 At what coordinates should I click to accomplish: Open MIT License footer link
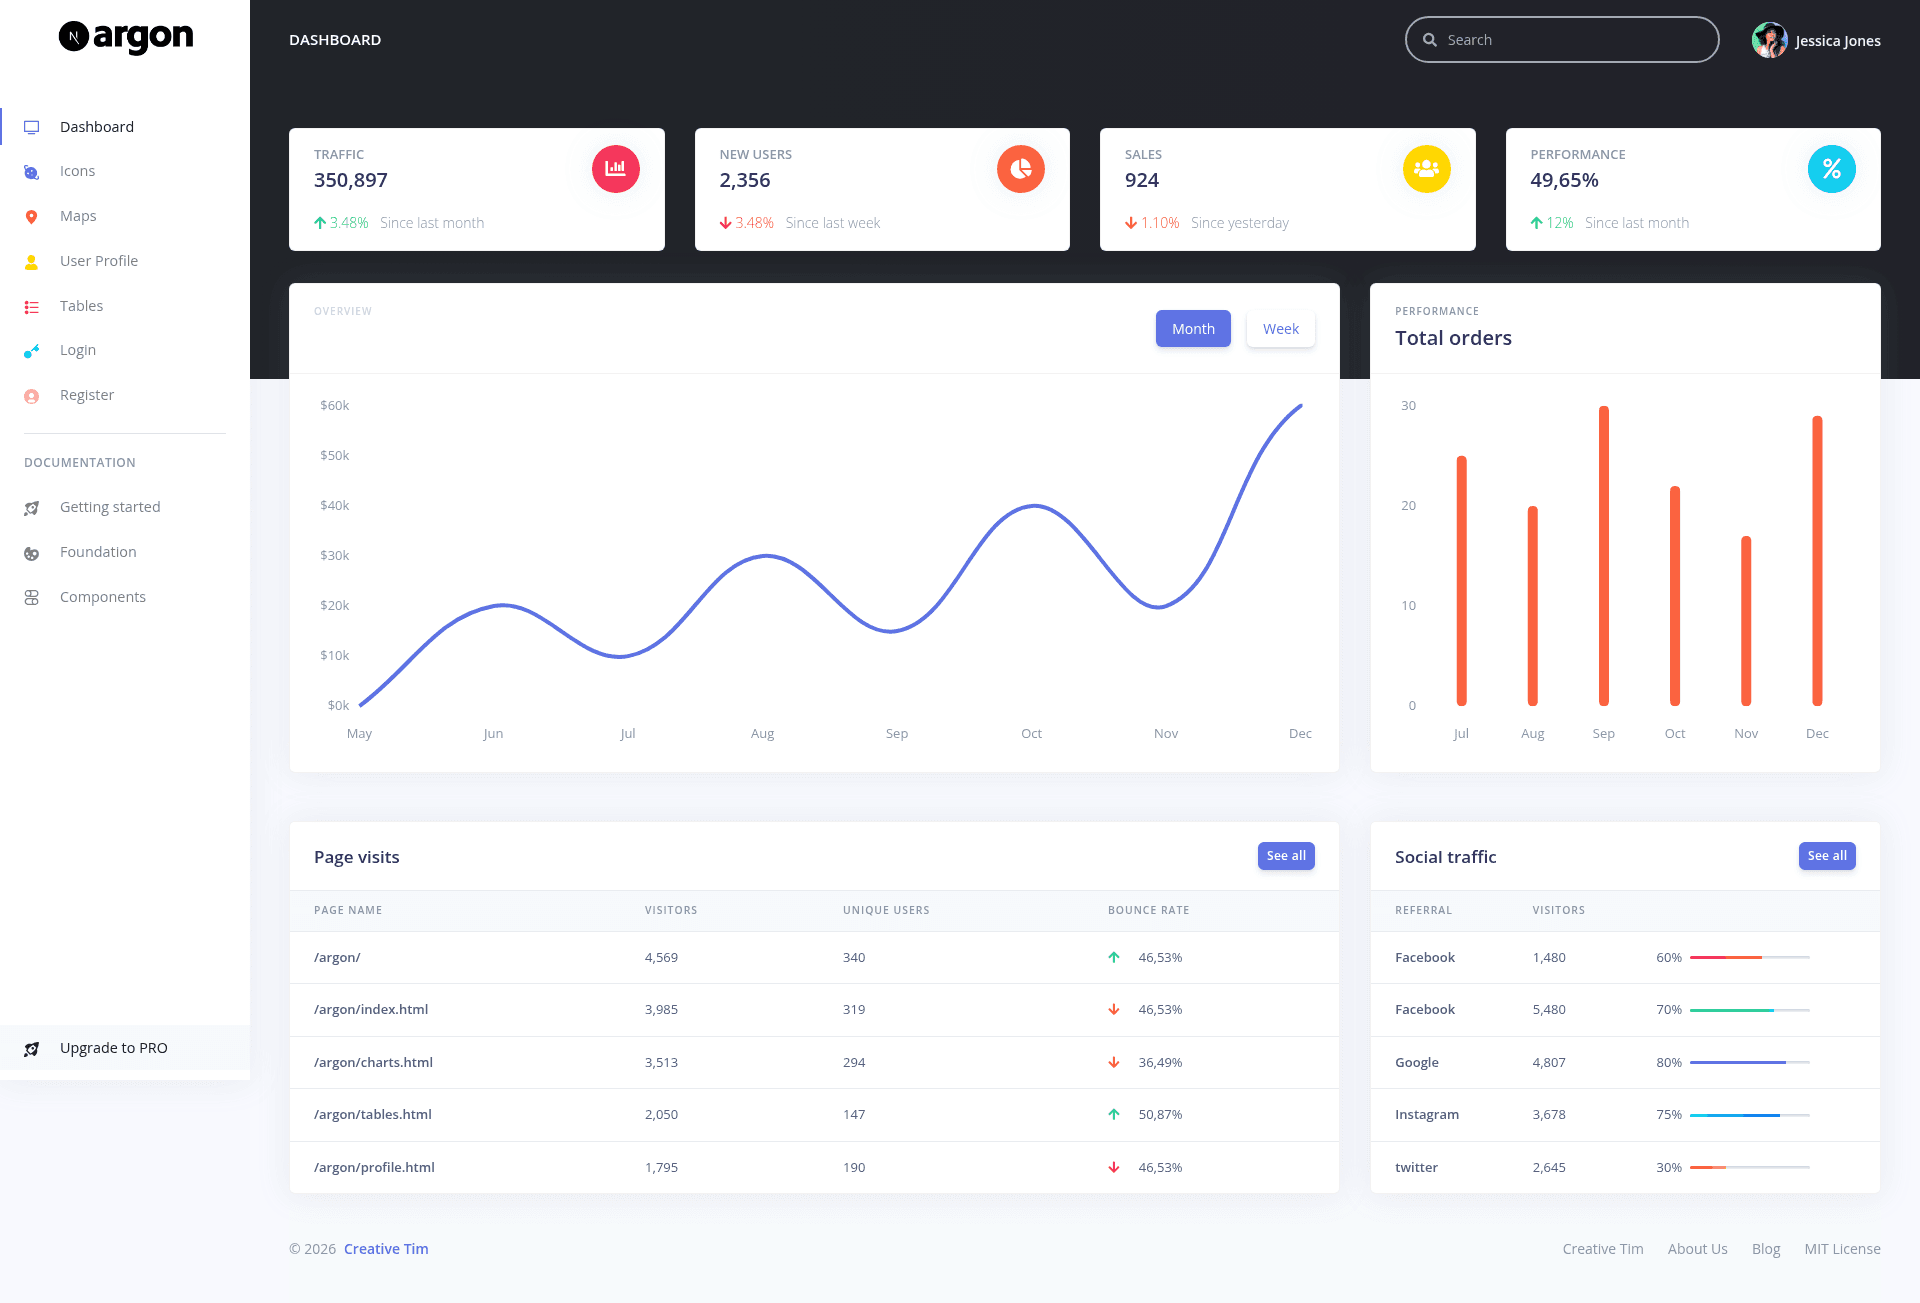(x=1842, y=1249)
